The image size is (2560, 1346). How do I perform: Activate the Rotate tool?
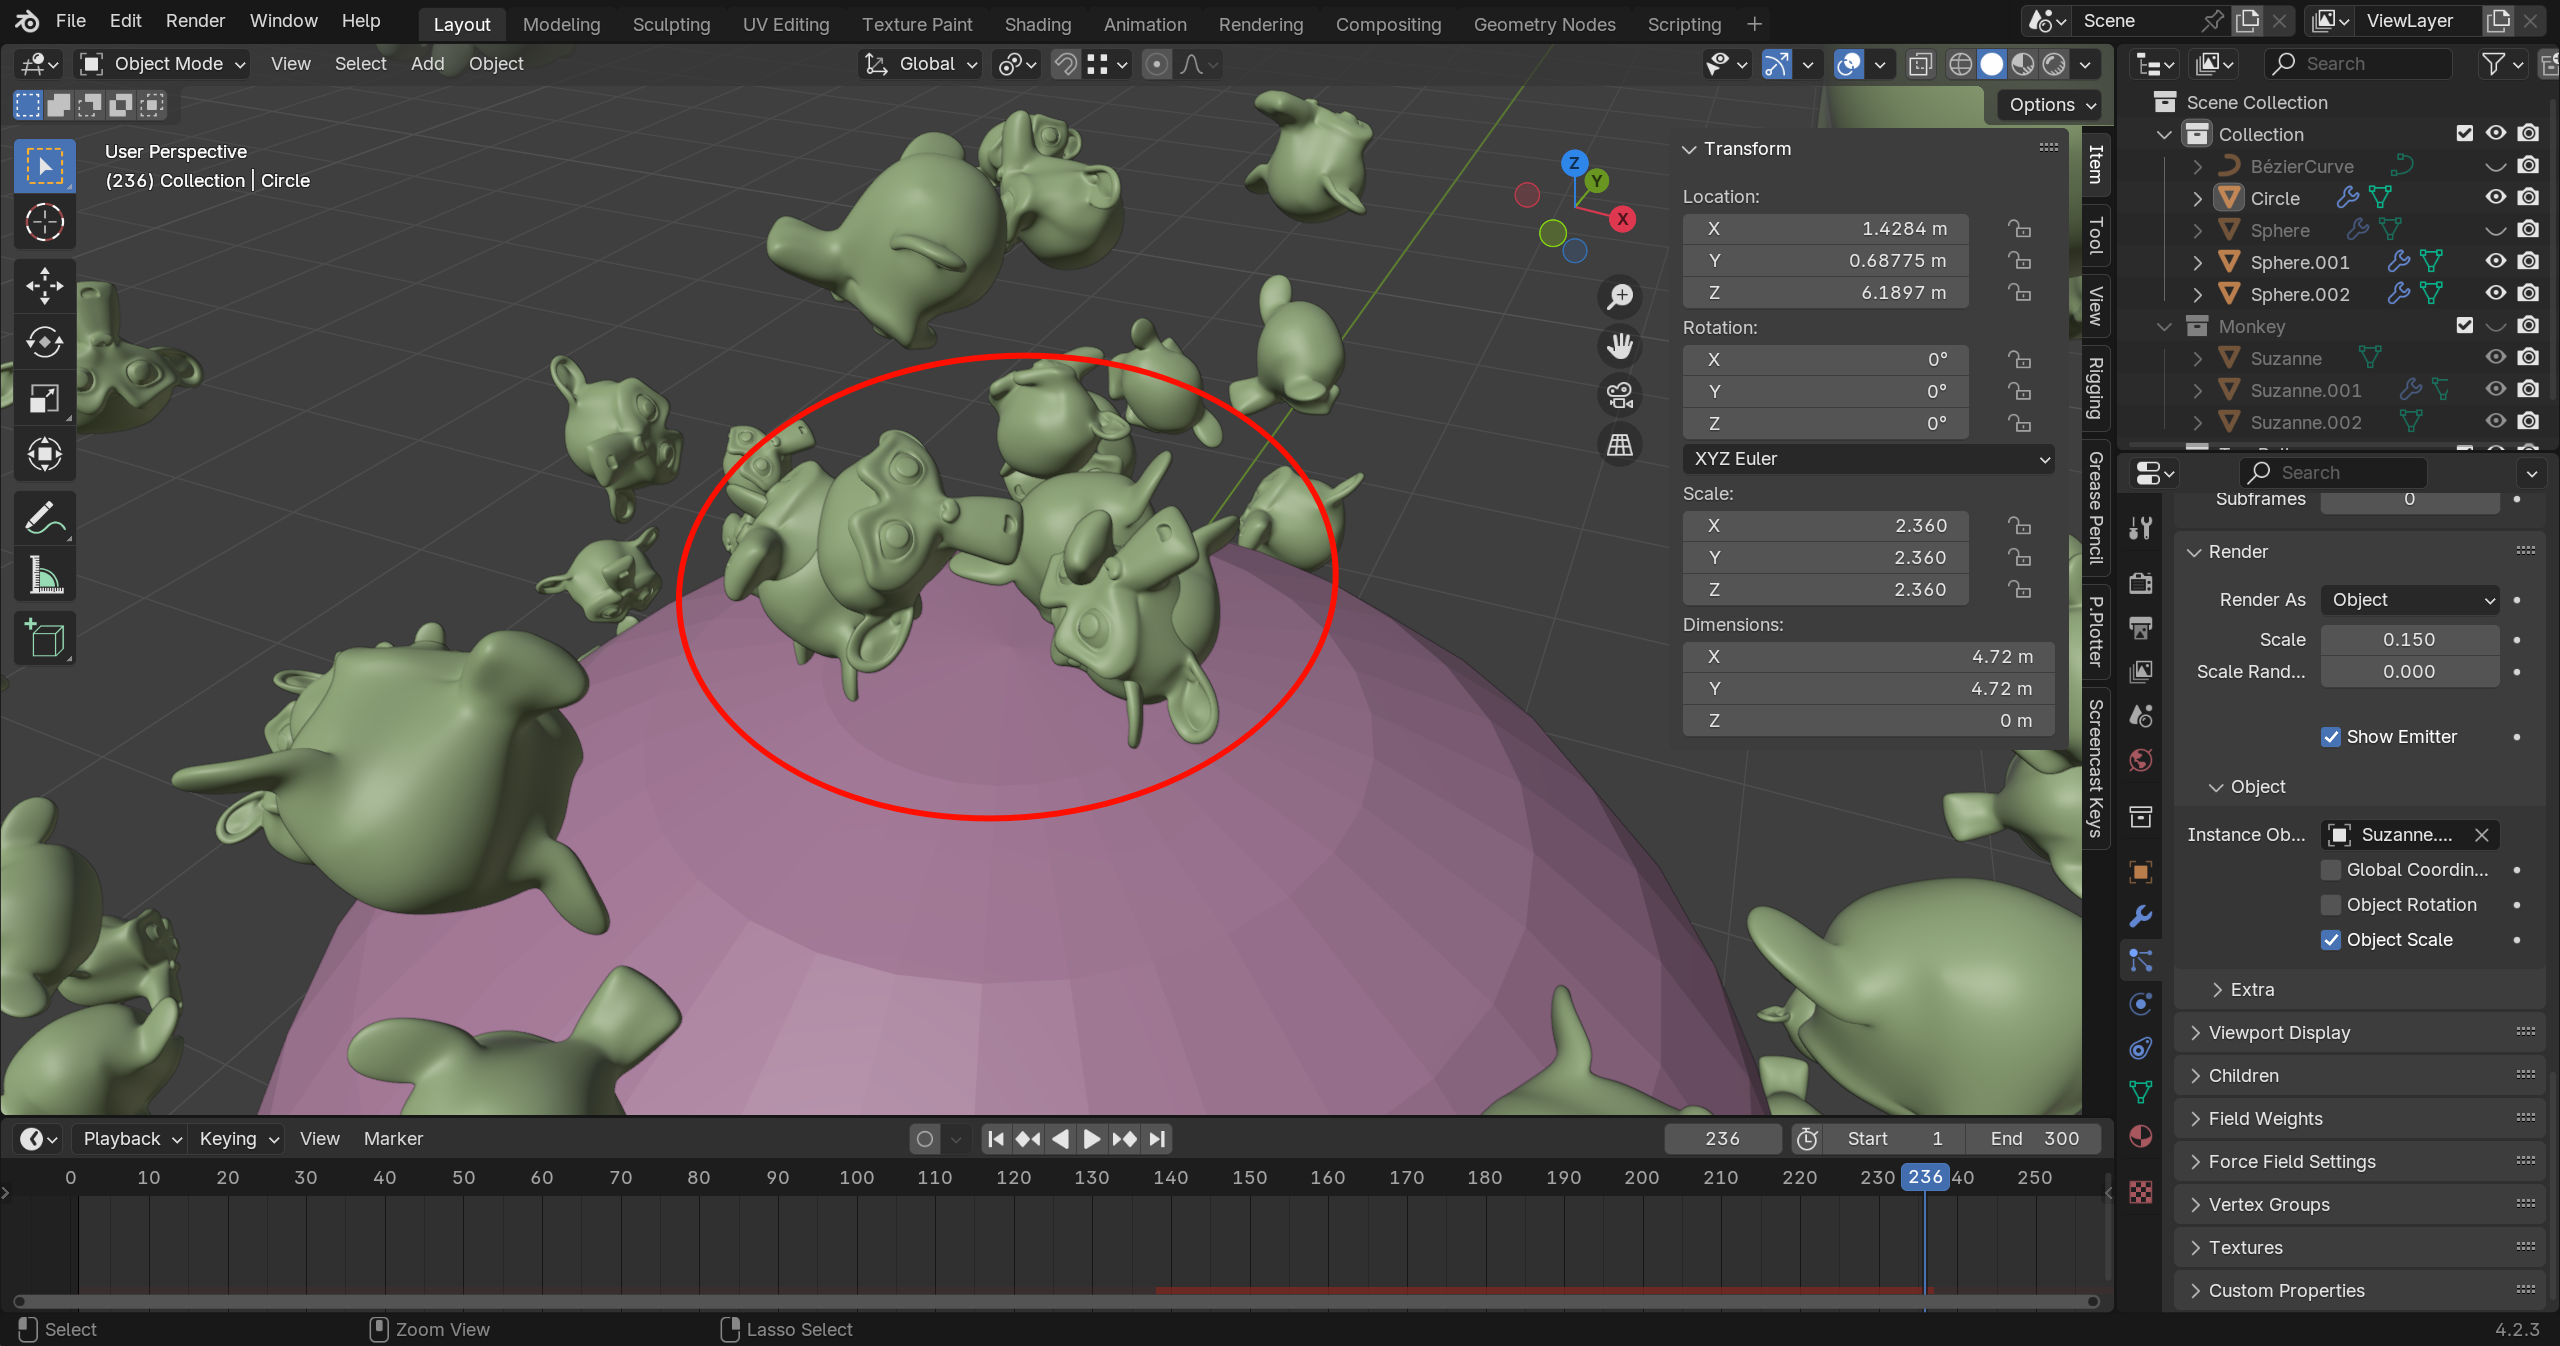[44, 342]
